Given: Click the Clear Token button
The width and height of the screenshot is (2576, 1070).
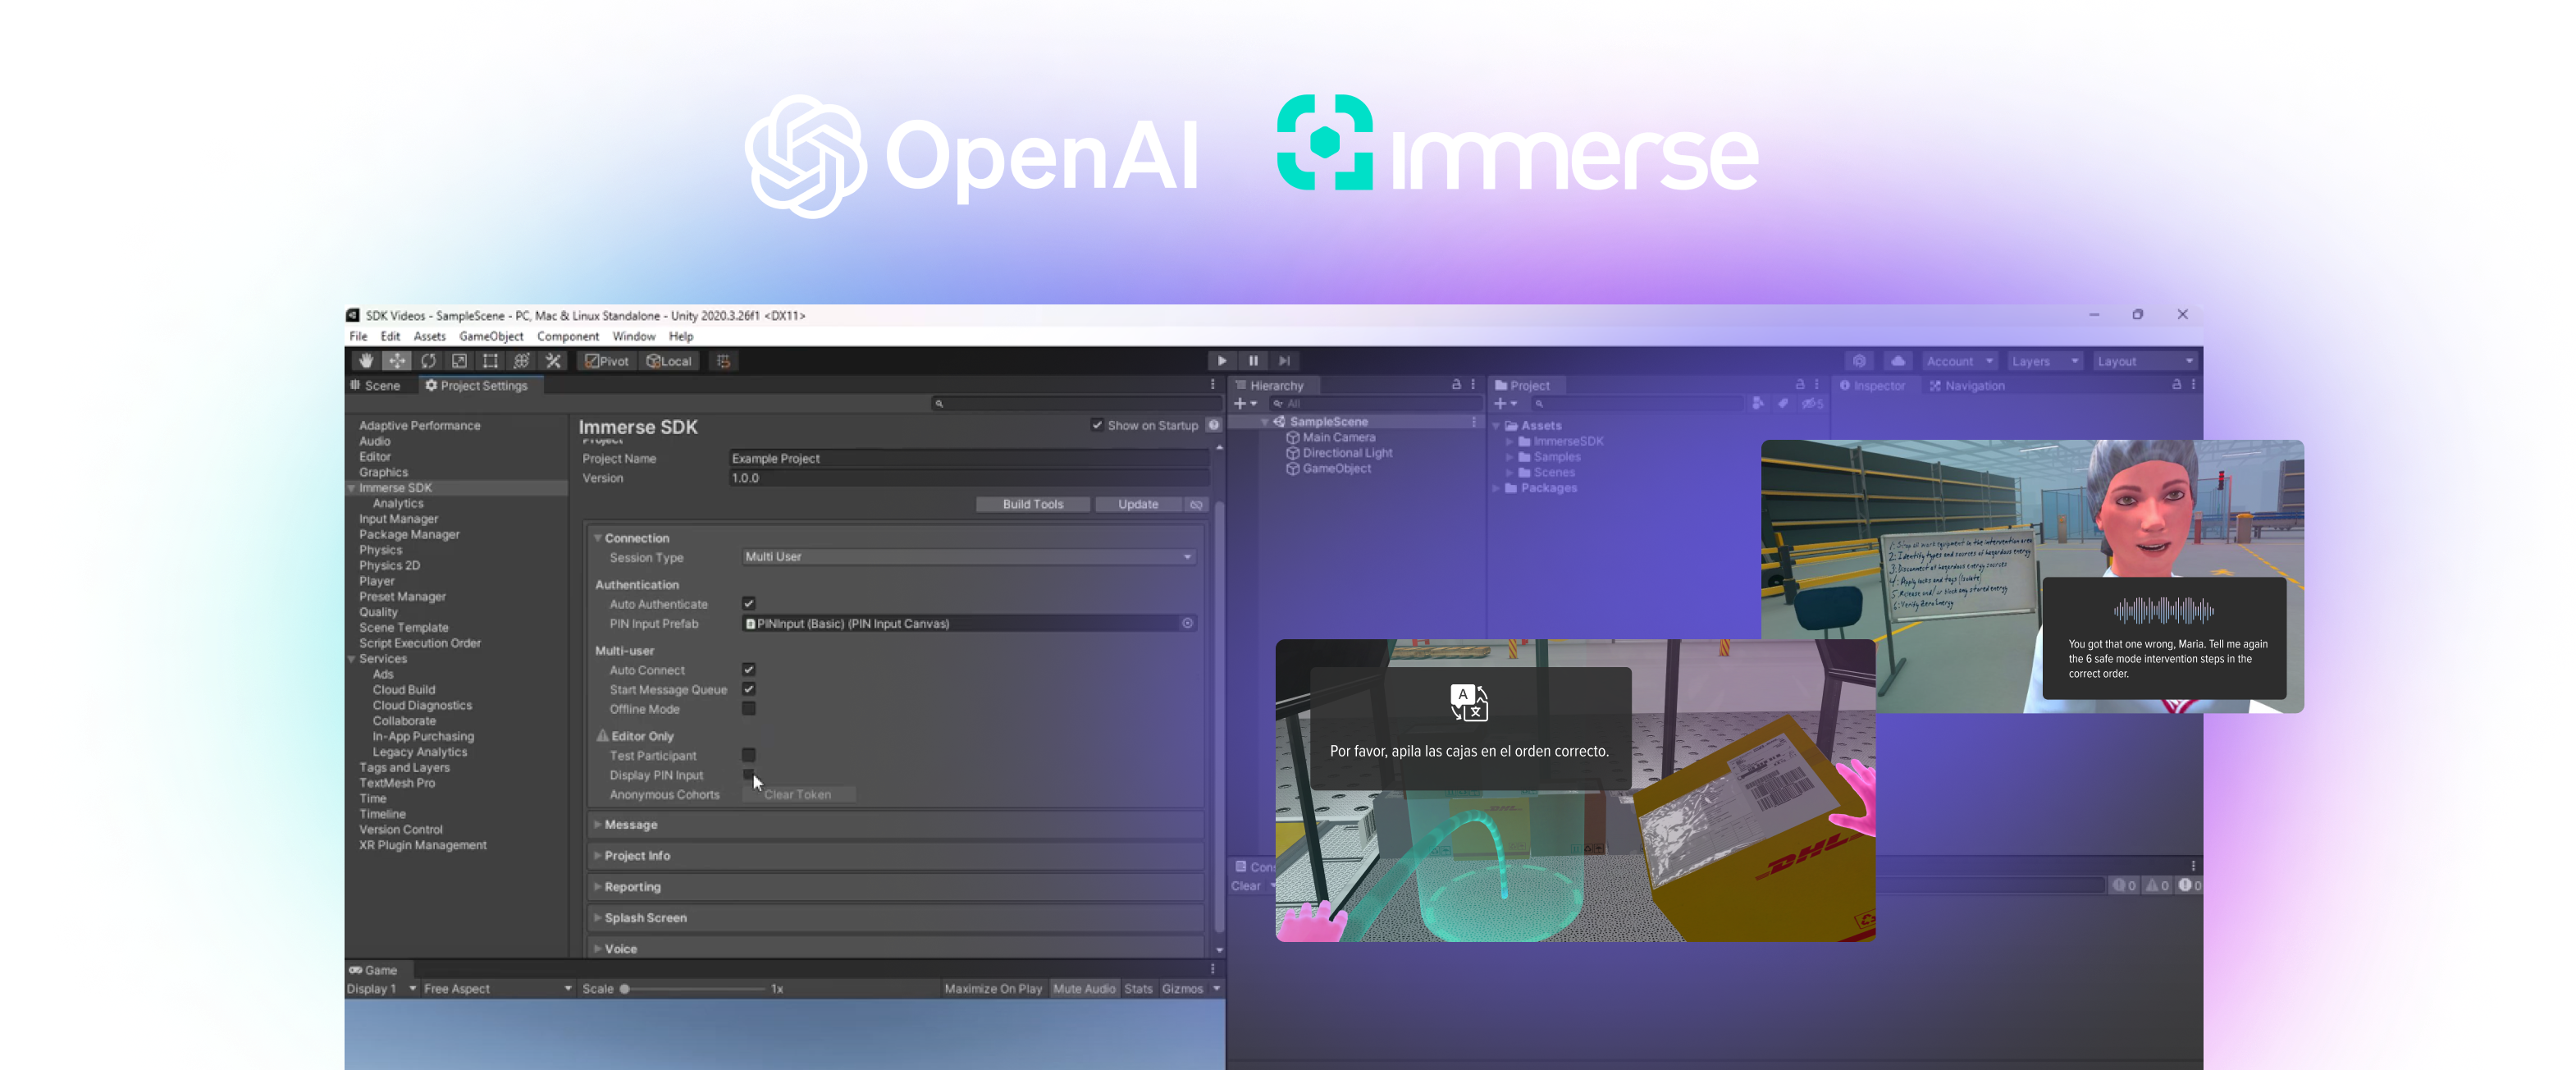Looking at the screenshot, I should (798, 795).
